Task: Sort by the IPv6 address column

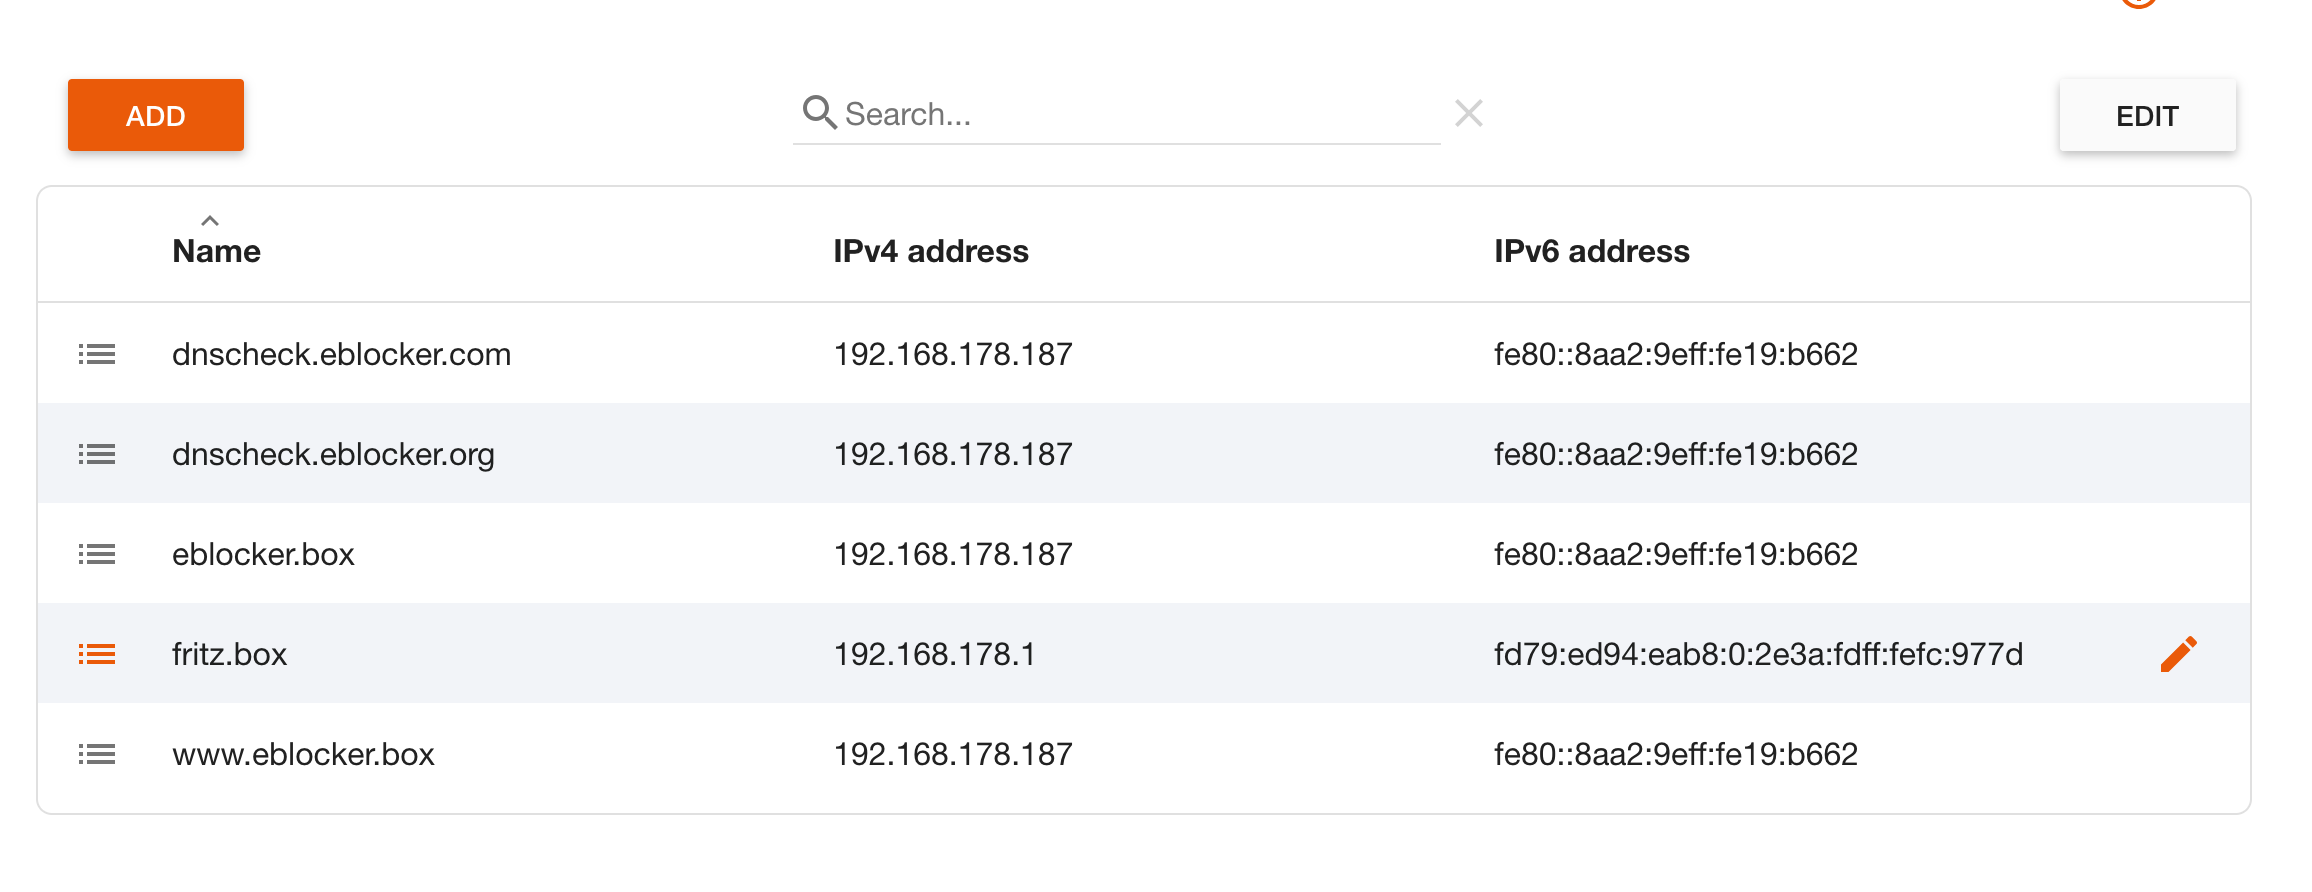Action: click(1591, 251)
